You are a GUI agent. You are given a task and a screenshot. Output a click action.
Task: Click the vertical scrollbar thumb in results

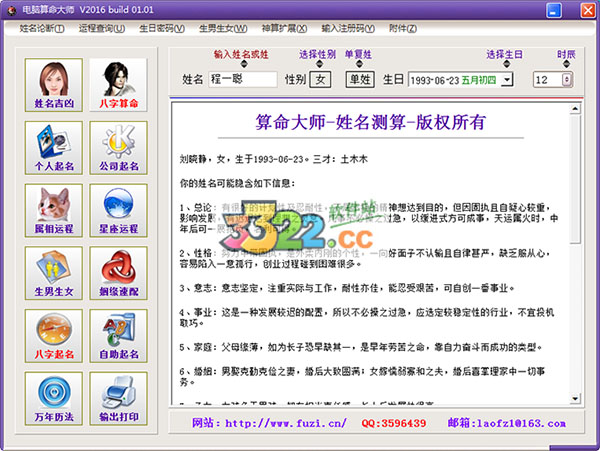[x=575, y=178]
